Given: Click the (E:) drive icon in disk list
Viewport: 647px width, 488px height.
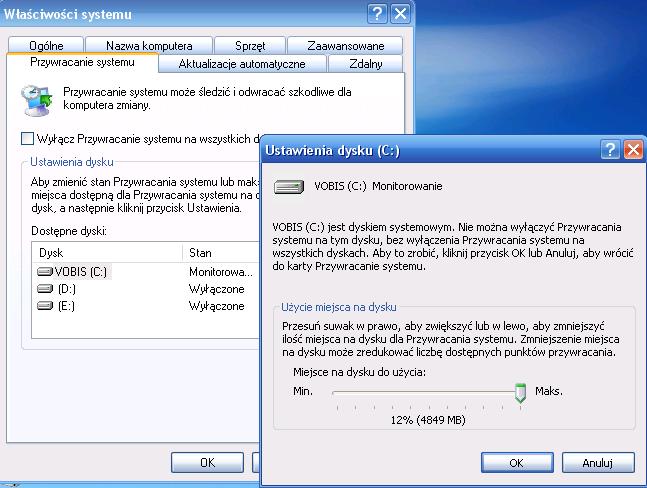Looking at the screenshot, I should 45,306.
